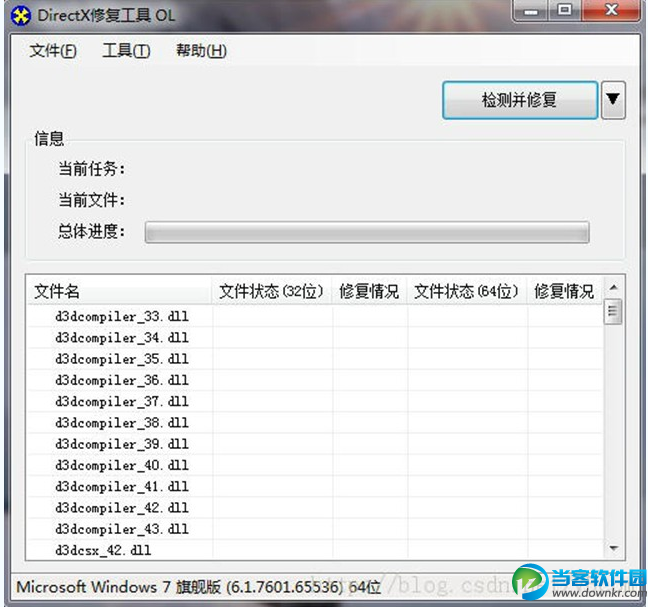The image size is (648, 607).
Task: Click the 总体进度 label
Action: point(92,231)
